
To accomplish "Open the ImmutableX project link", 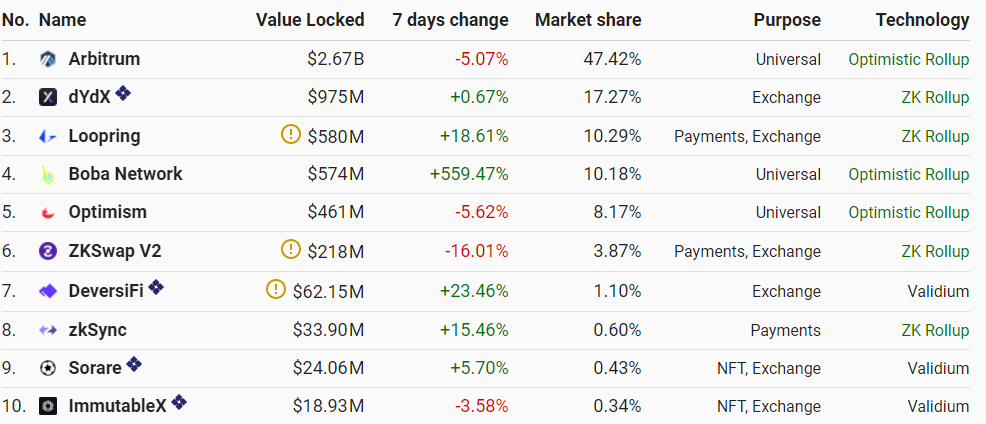I will [x=118, y=406].
